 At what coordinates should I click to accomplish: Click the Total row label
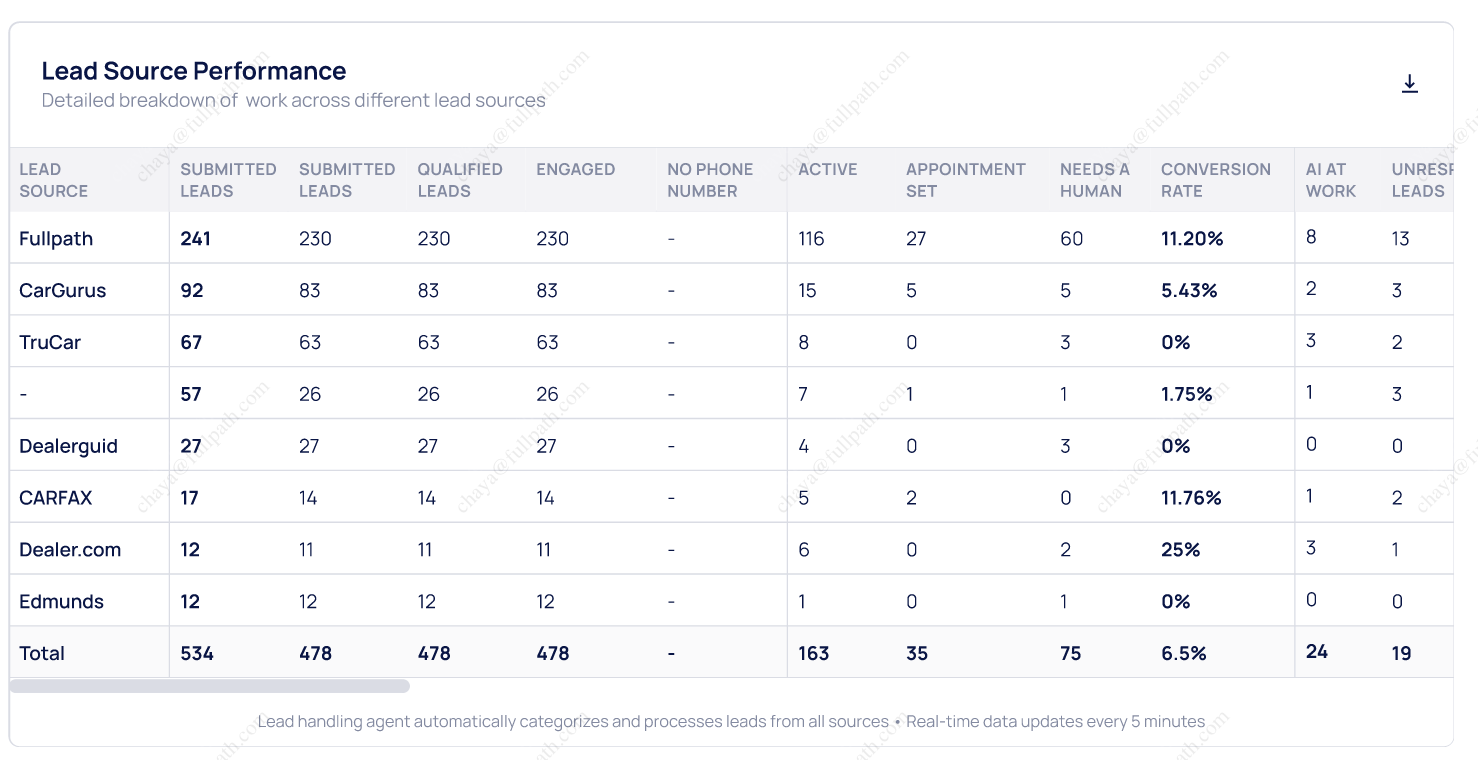(42, 654)
